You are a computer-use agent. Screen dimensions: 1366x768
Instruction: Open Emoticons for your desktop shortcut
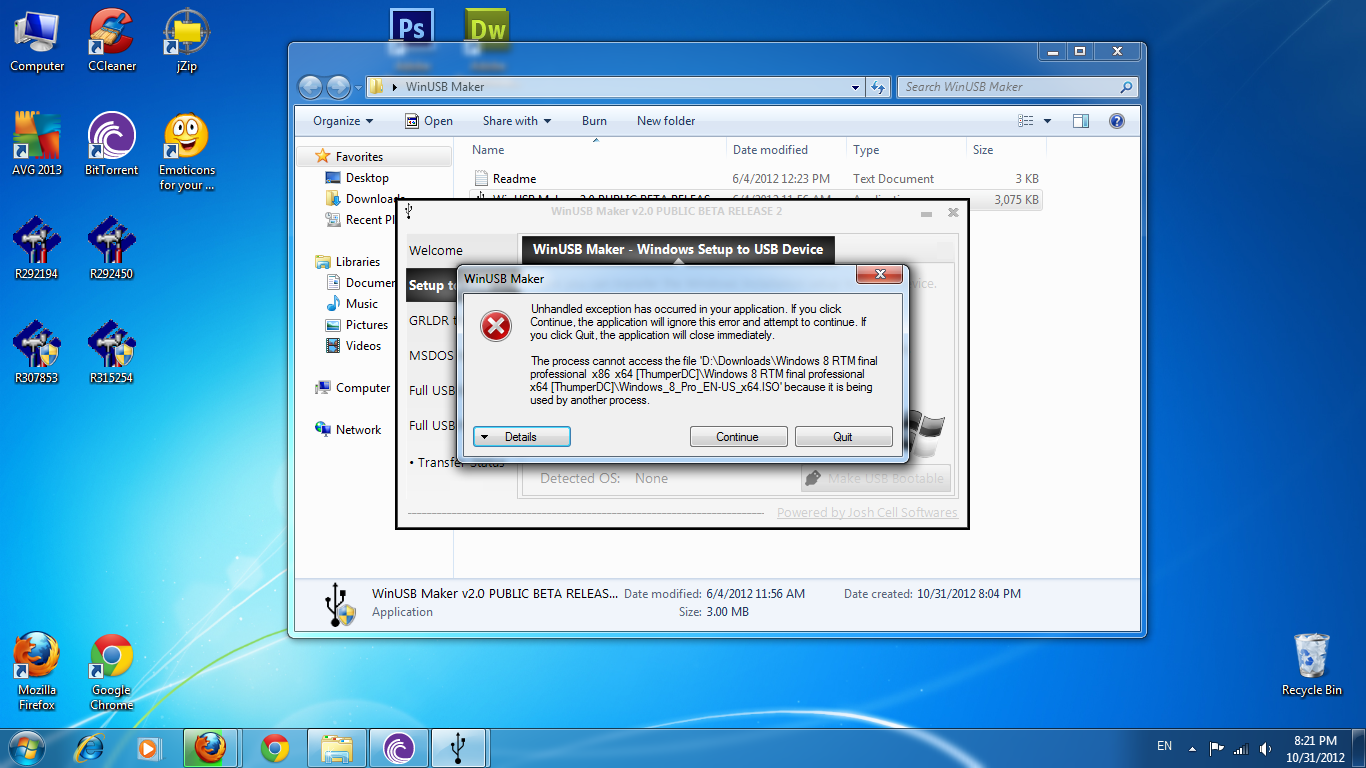187,152
